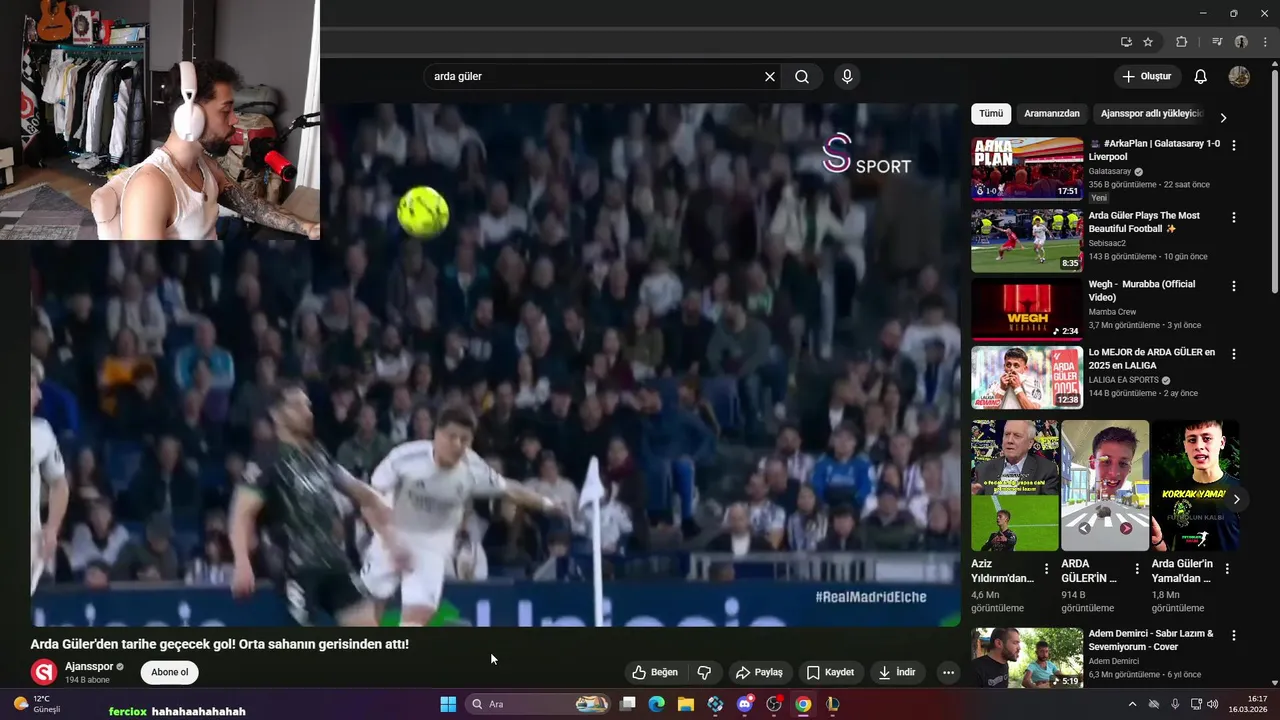This screenshot has height=720, width=1280.
Task: Open options for Arda Güler'in Yamal'dan short
Action: click(x=1227, y=569)
